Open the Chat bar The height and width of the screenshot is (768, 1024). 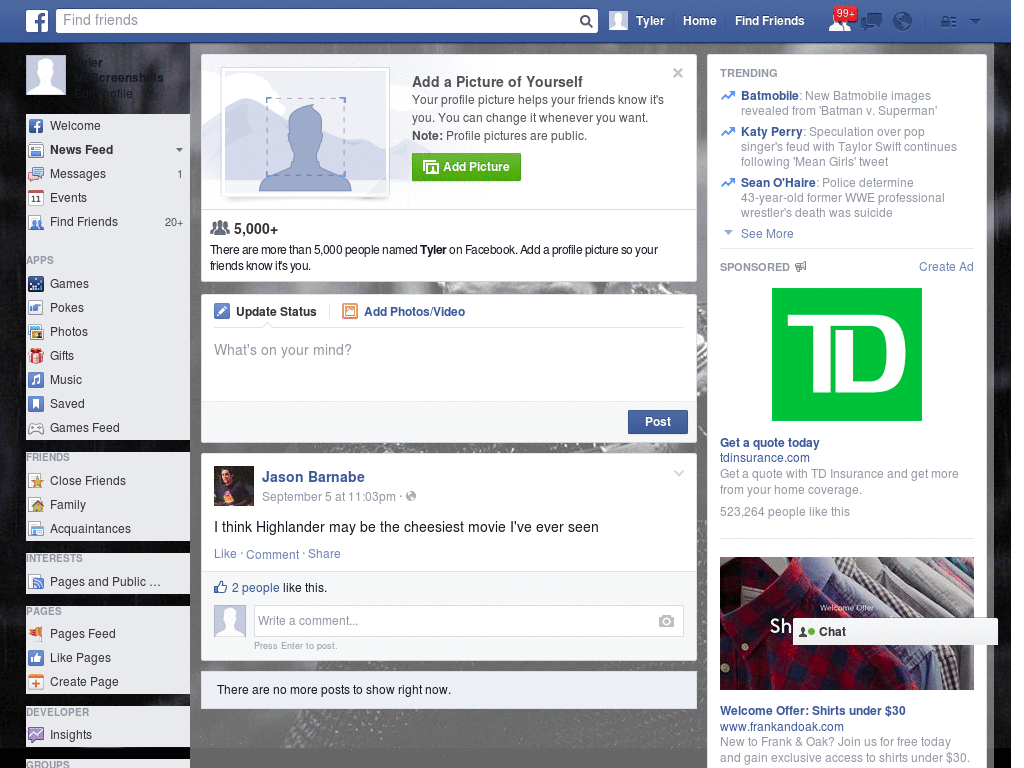895,632
